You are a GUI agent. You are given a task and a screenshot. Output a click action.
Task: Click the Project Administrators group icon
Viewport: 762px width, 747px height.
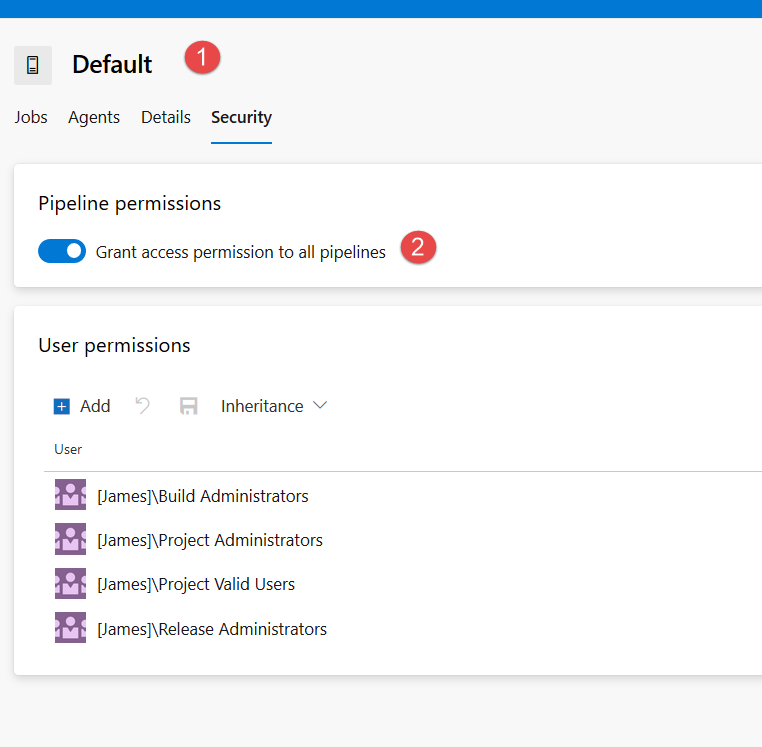point(70,540)
